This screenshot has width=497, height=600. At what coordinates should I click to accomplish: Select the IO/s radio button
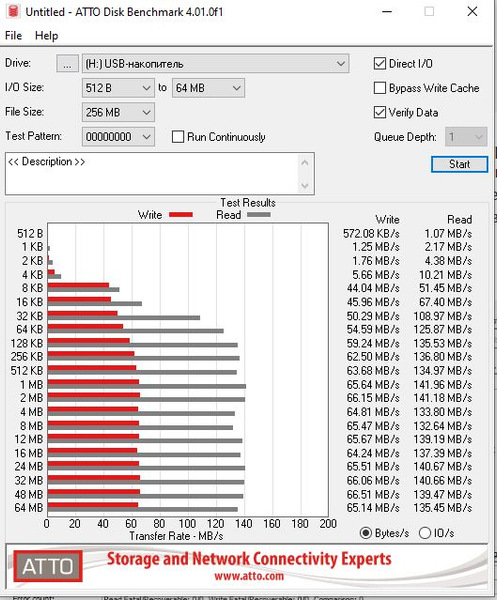click(425, 533)
